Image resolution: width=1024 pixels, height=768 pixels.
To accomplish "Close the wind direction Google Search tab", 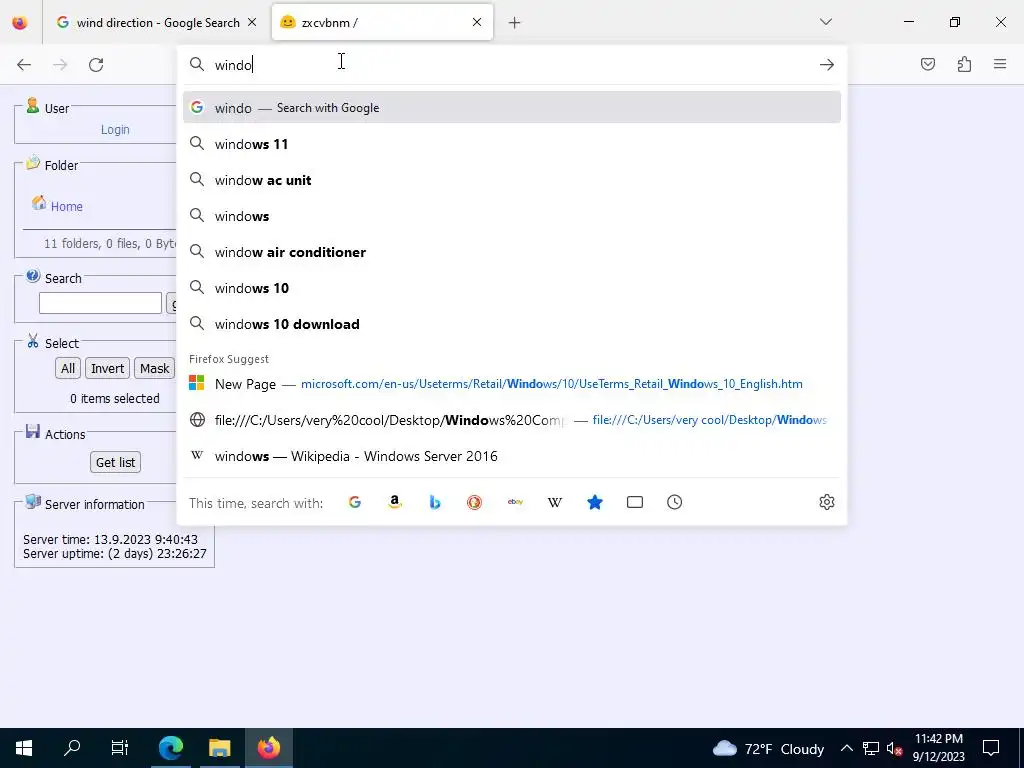I will [x=252, y=22].
